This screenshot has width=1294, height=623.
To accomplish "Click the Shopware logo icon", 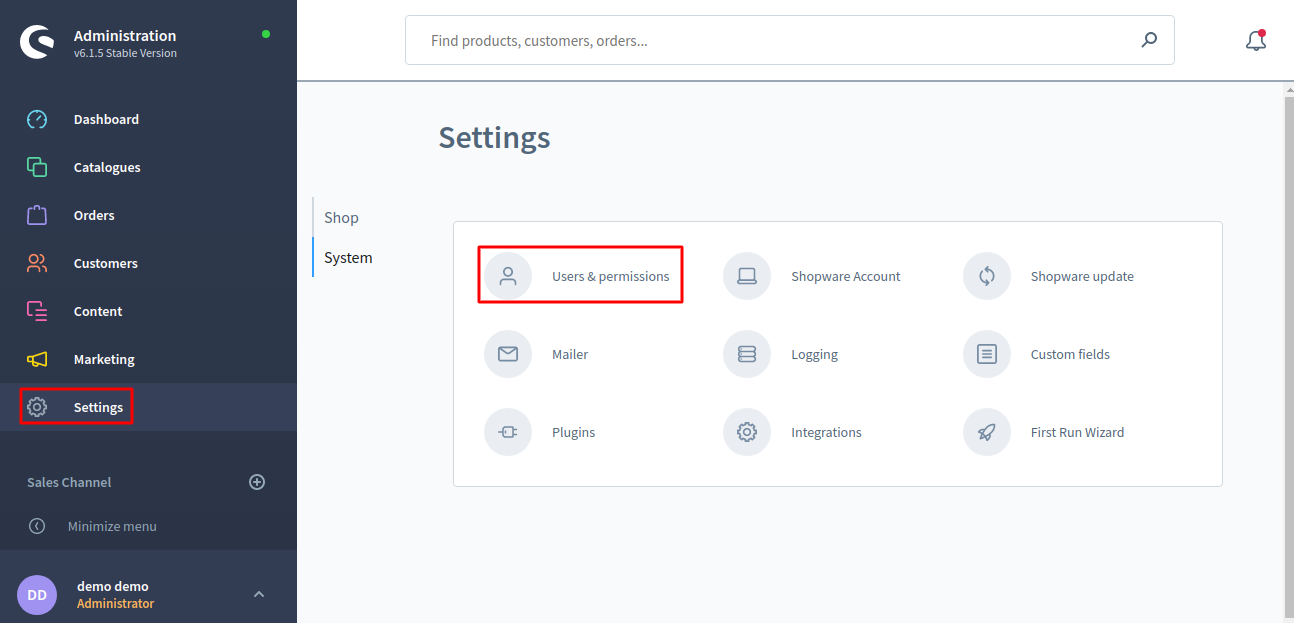I will [37, 42].
